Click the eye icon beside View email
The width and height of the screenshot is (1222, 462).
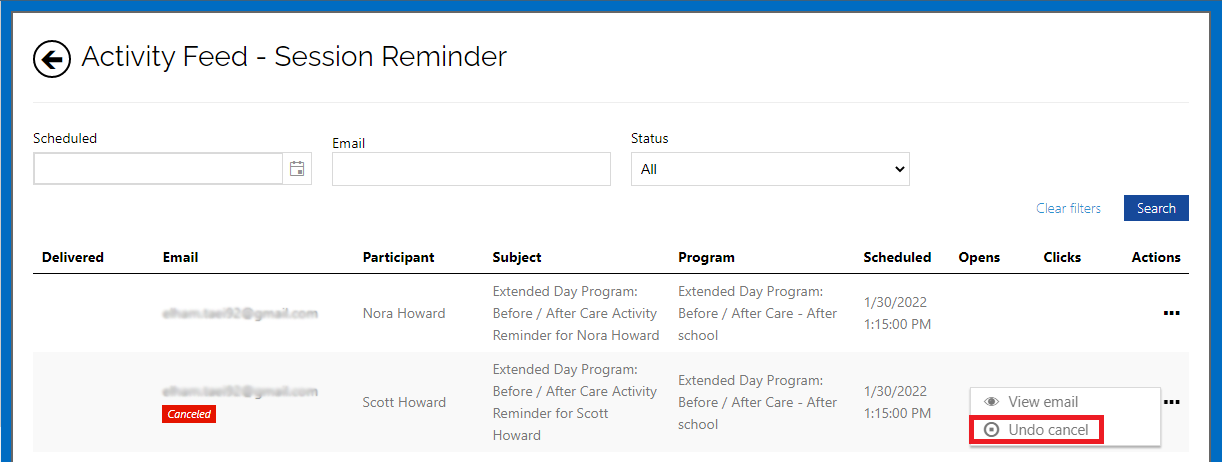tap(992, 402)
